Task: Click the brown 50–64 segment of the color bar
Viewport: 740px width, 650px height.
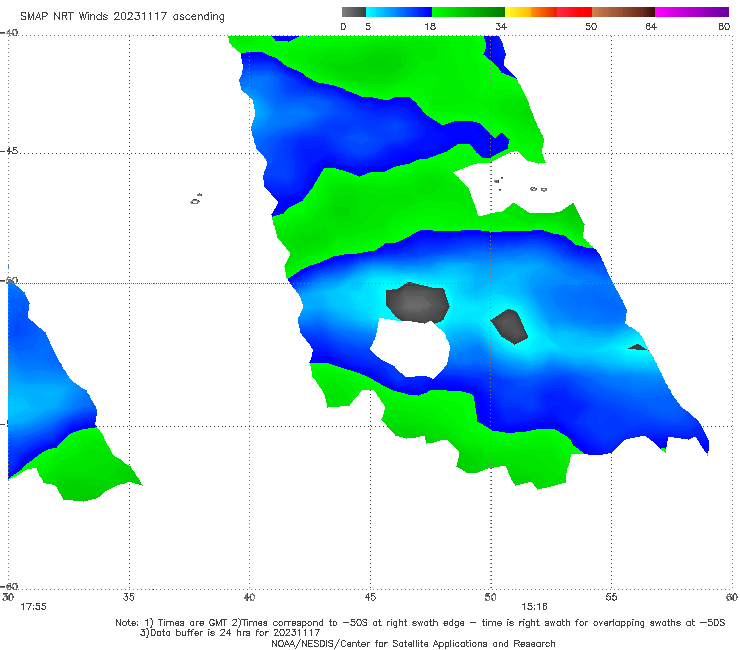Action: (623, 12)
